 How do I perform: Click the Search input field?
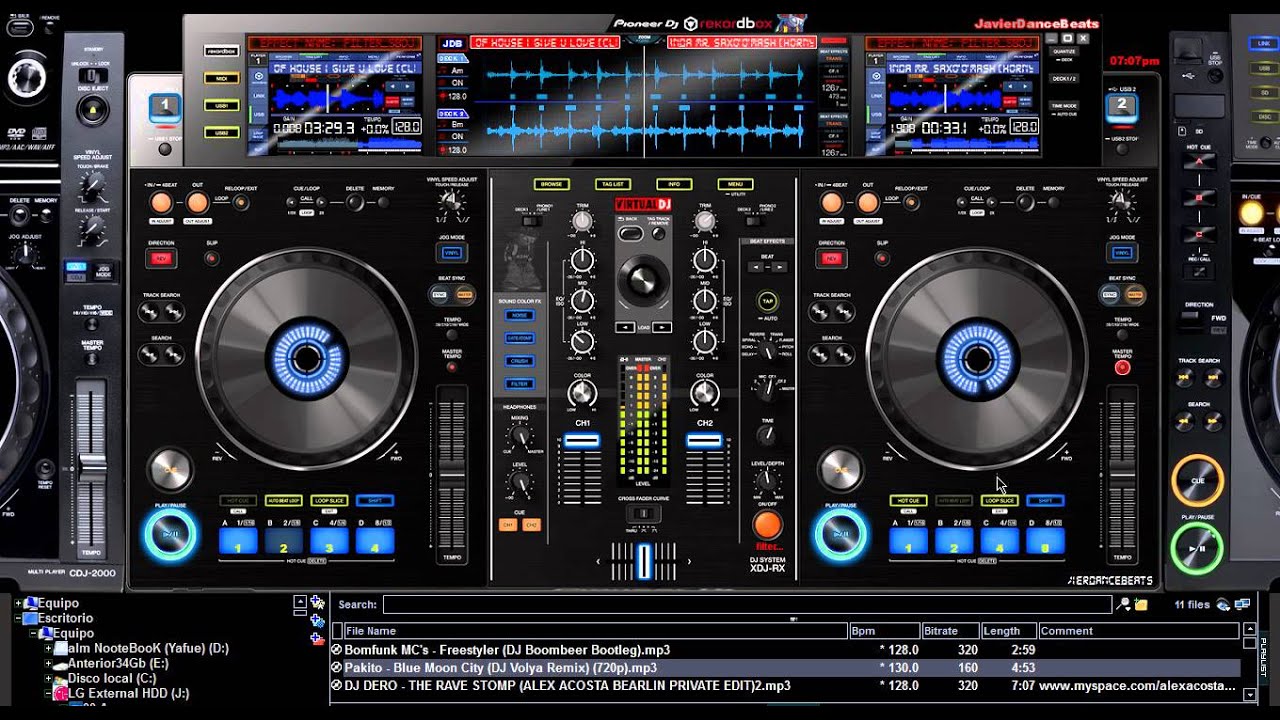click(x=747, y=604)
